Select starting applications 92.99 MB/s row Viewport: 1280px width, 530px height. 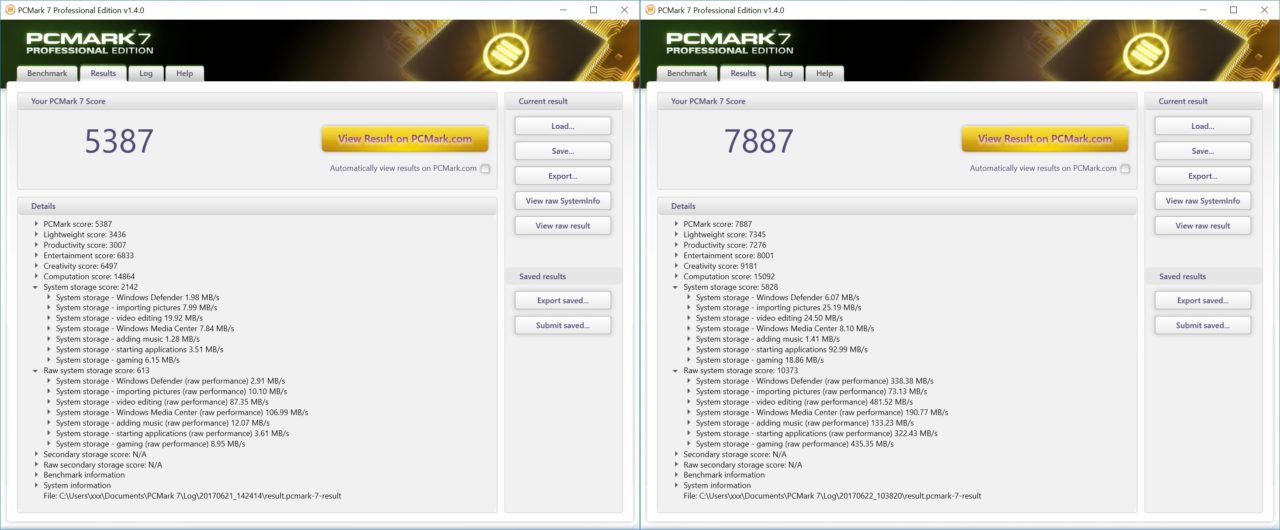[x=782, y=350]
